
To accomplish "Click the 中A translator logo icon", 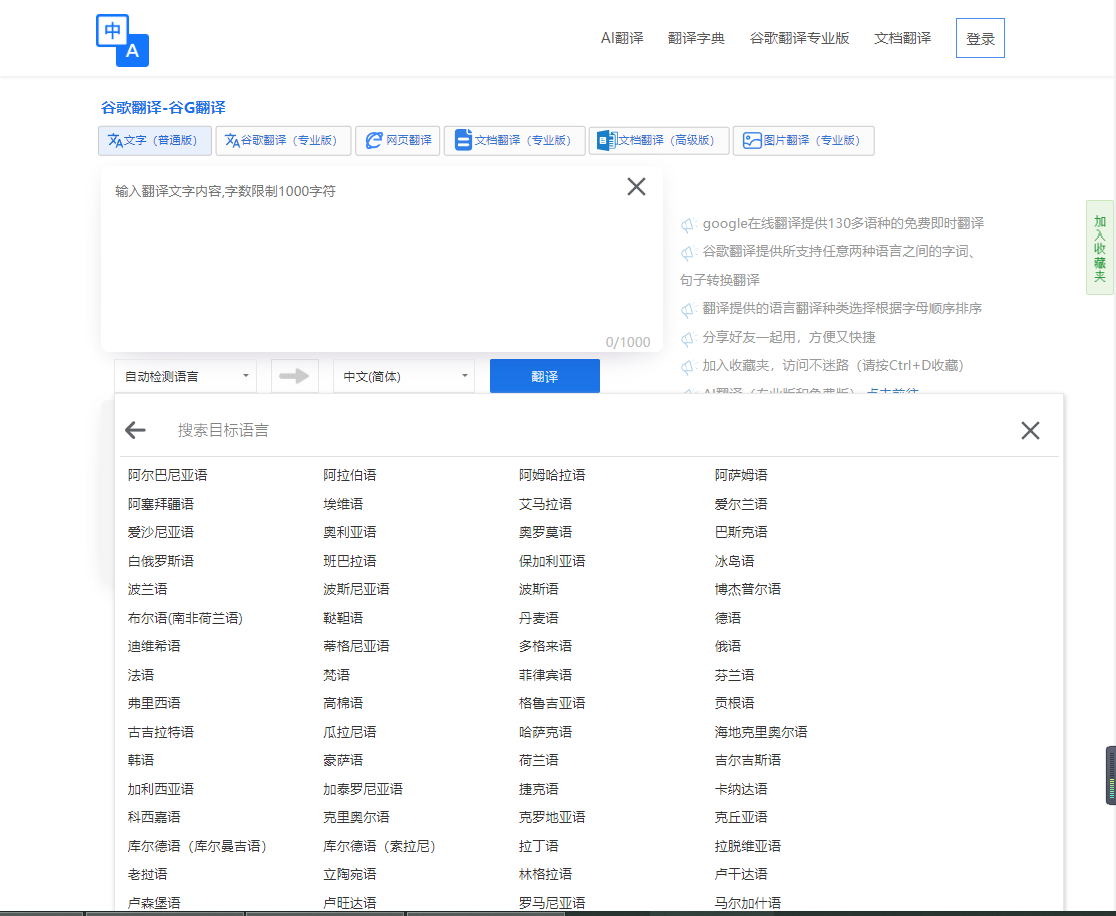I will point(122,41).
